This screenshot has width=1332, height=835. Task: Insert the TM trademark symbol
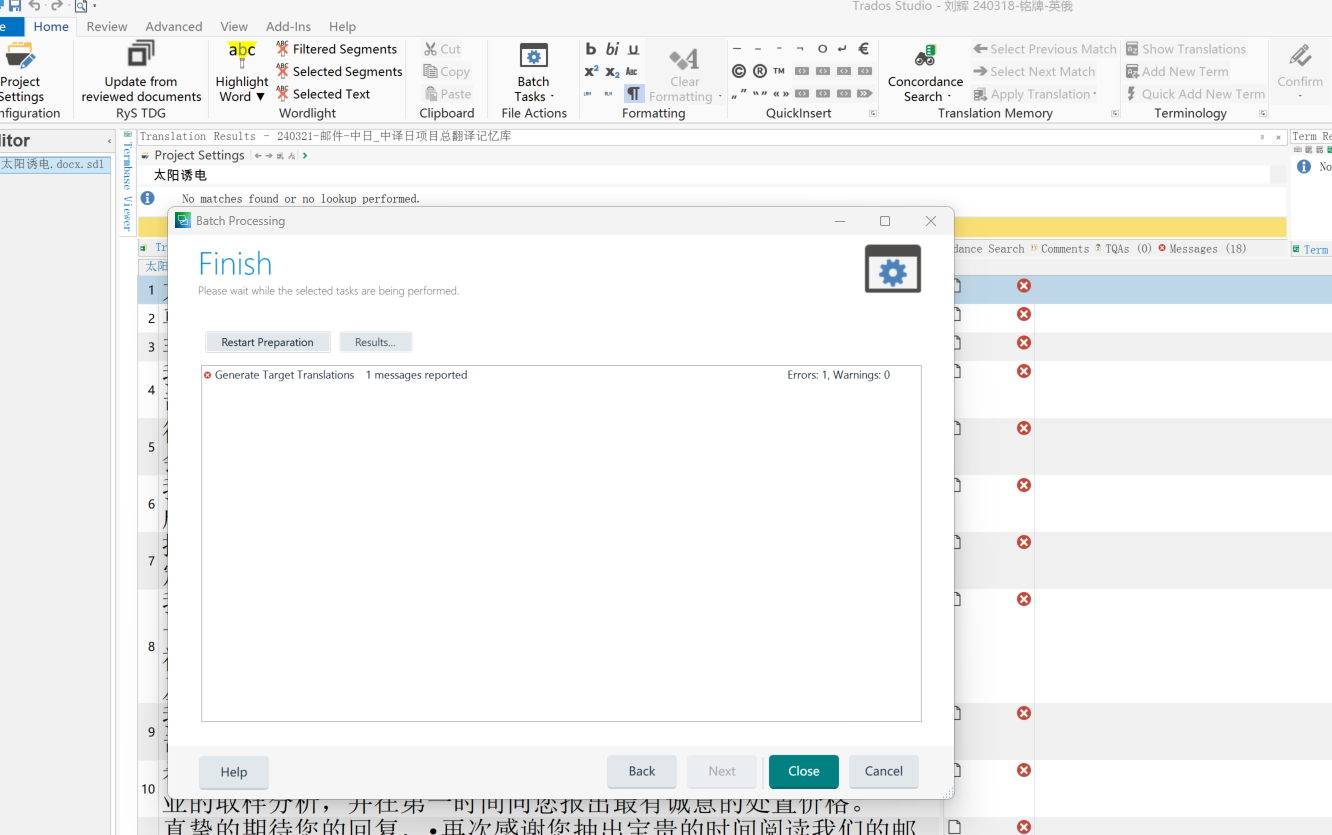click(779, 72)
